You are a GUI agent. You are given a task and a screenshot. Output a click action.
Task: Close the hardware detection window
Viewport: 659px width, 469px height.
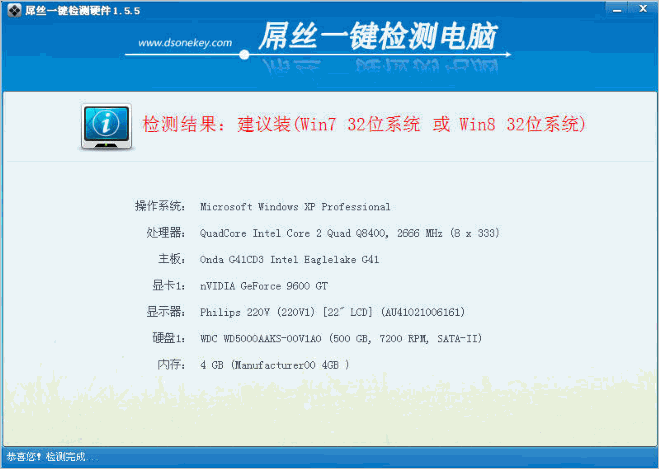pyautogui.click(x=643, y=9)
